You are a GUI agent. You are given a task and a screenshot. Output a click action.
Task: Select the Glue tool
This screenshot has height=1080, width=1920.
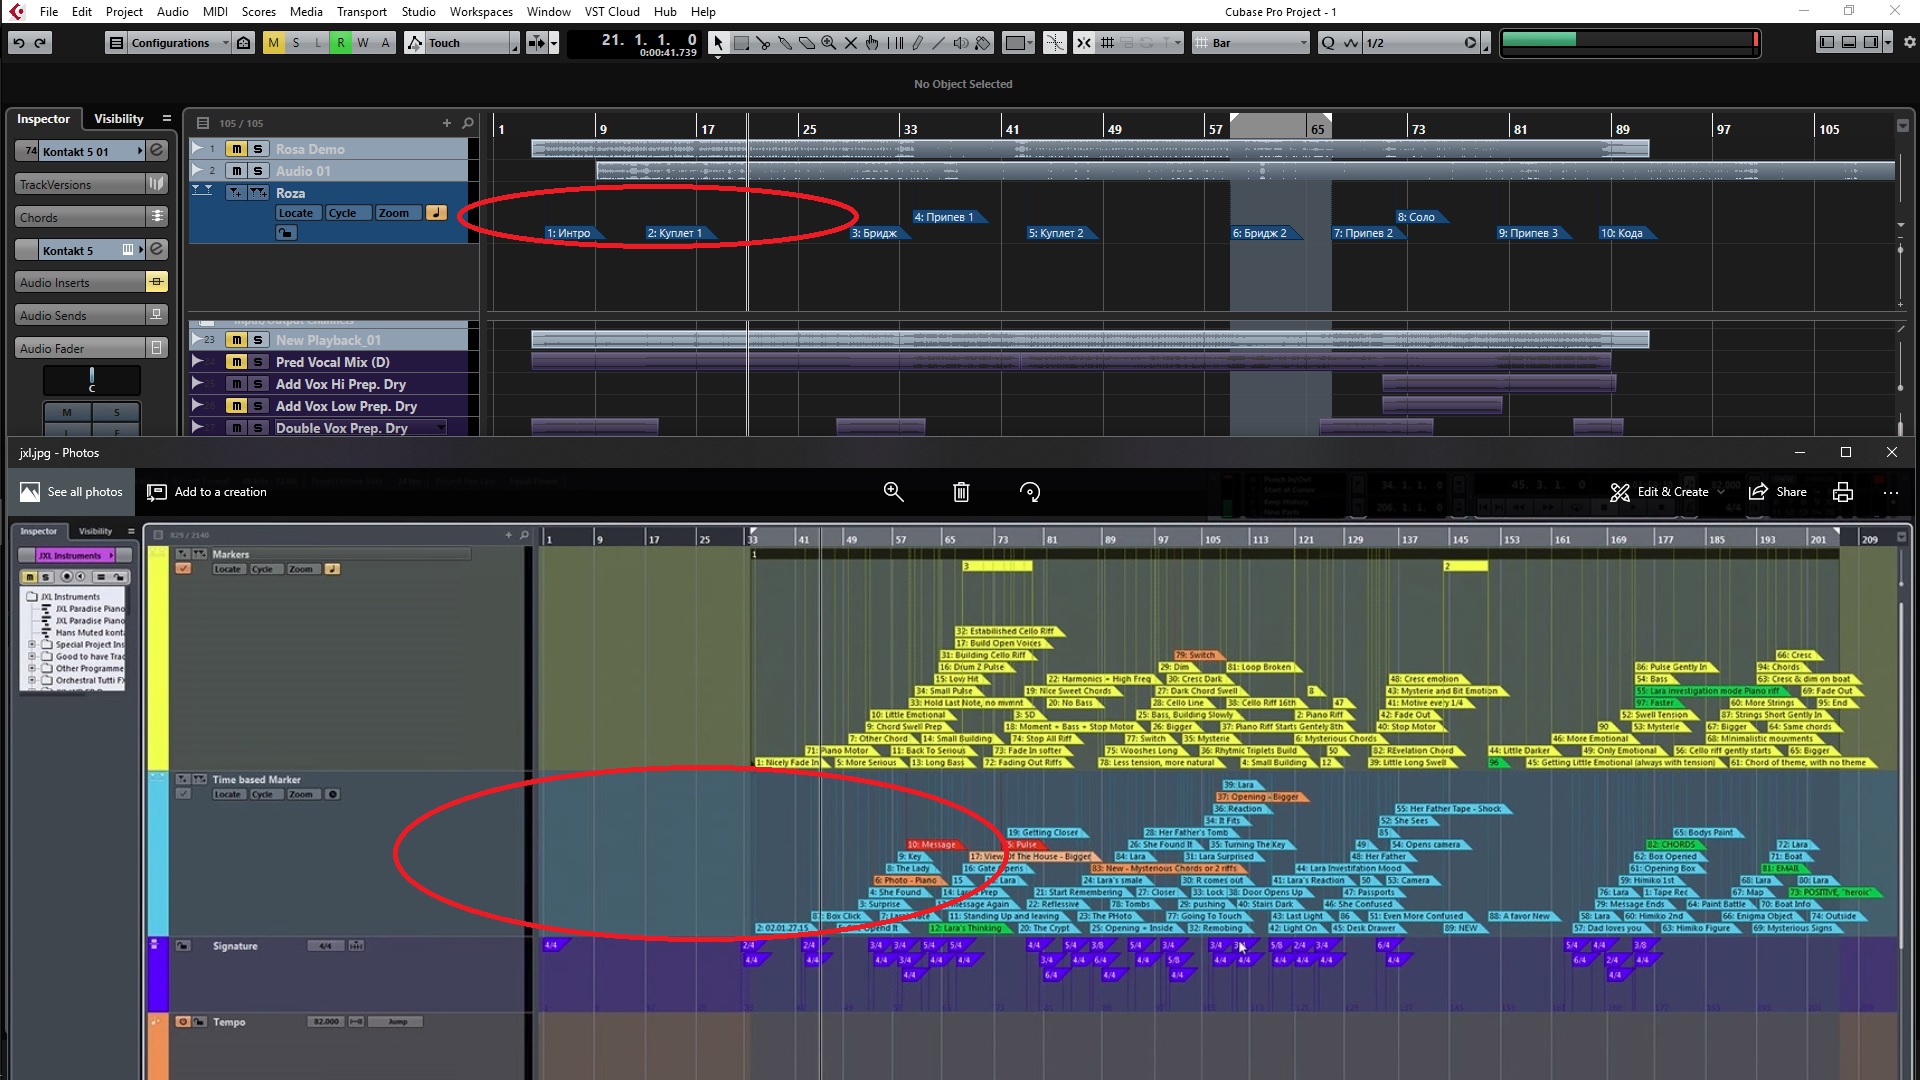(785, 43)
